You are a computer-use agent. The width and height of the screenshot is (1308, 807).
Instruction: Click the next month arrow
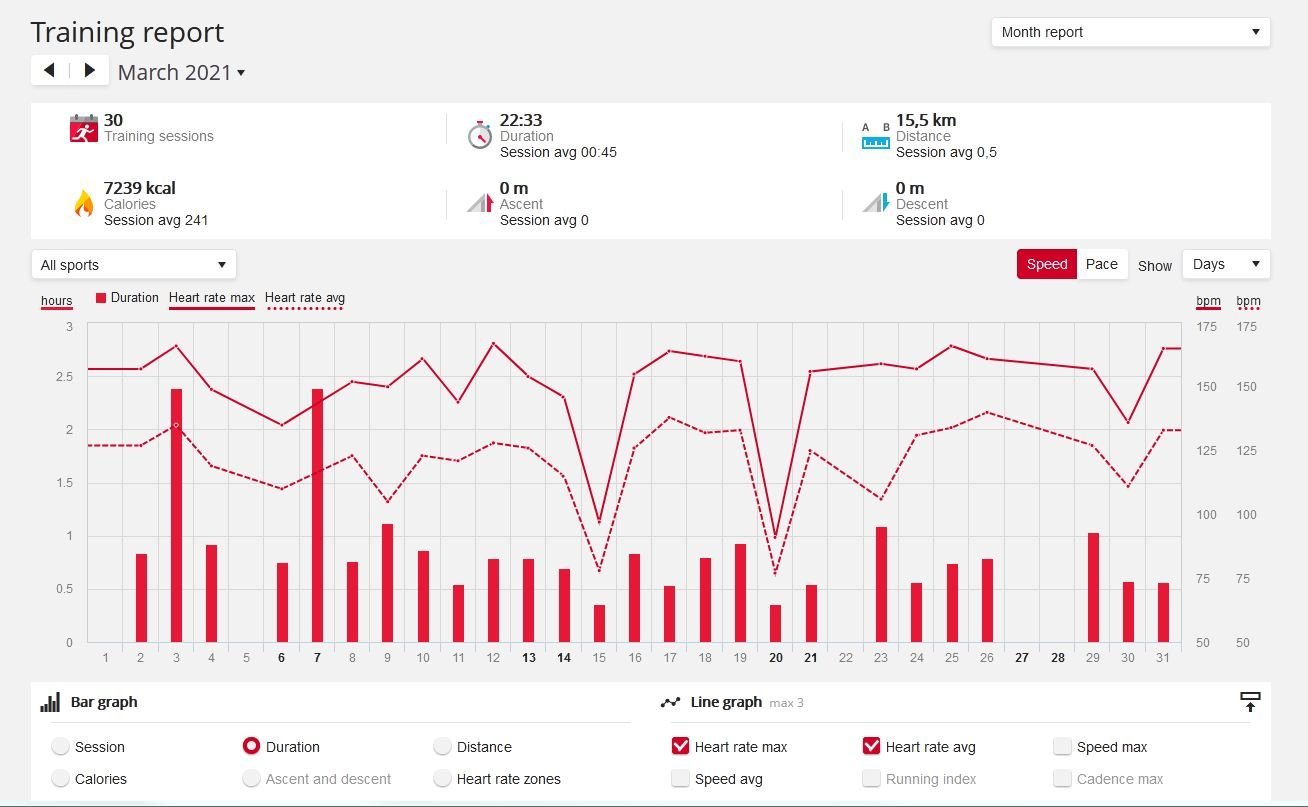90,70
